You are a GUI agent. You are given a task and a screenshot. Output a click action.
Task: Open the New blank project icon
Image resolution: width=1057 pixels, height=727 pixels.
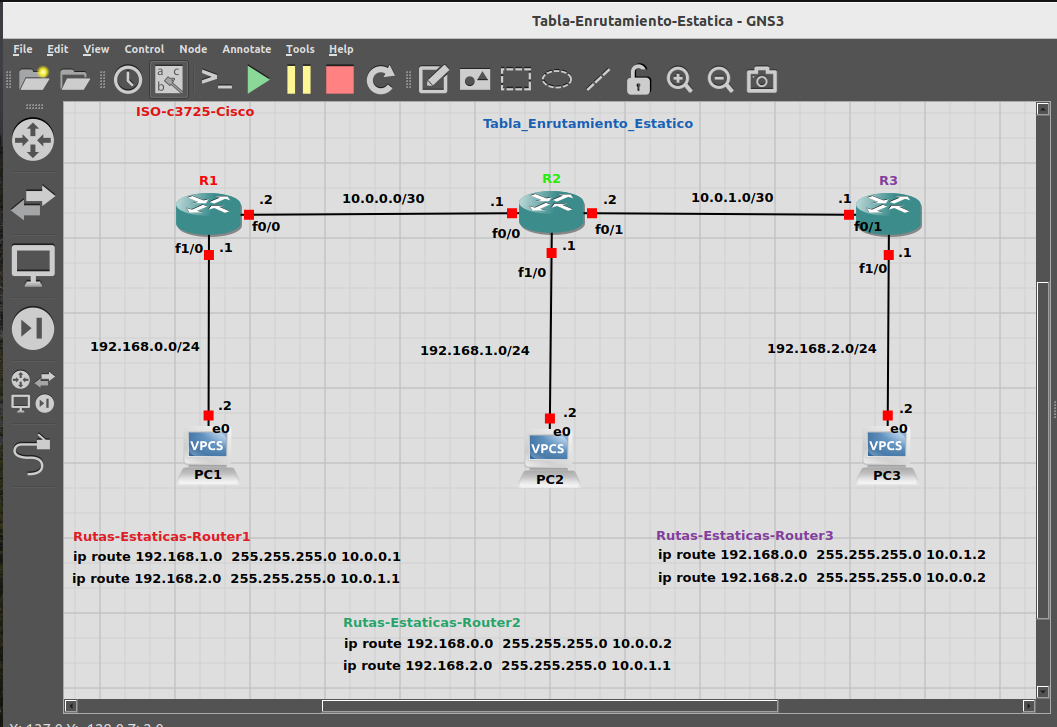click(x=34, y=80)
